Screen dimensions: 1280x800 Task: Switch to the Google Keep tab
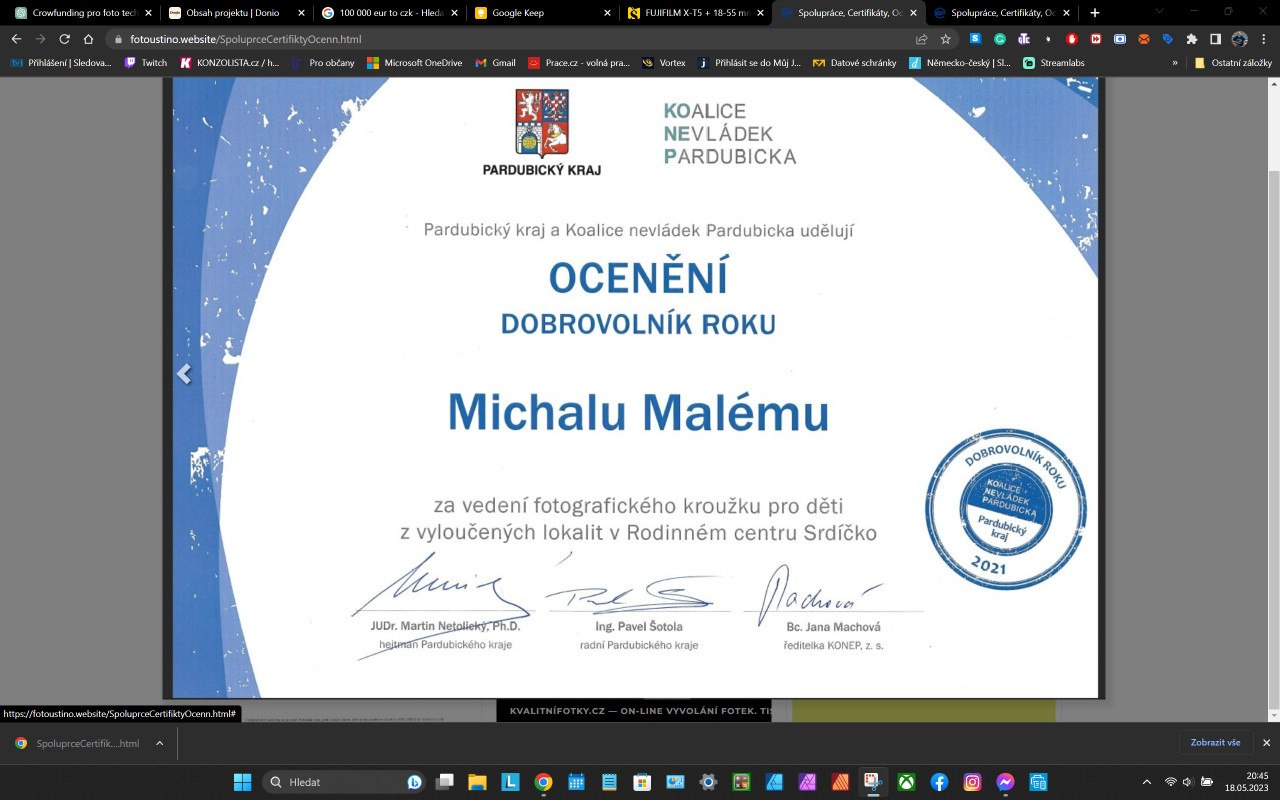pyautogui.click(x=544, y=13)
